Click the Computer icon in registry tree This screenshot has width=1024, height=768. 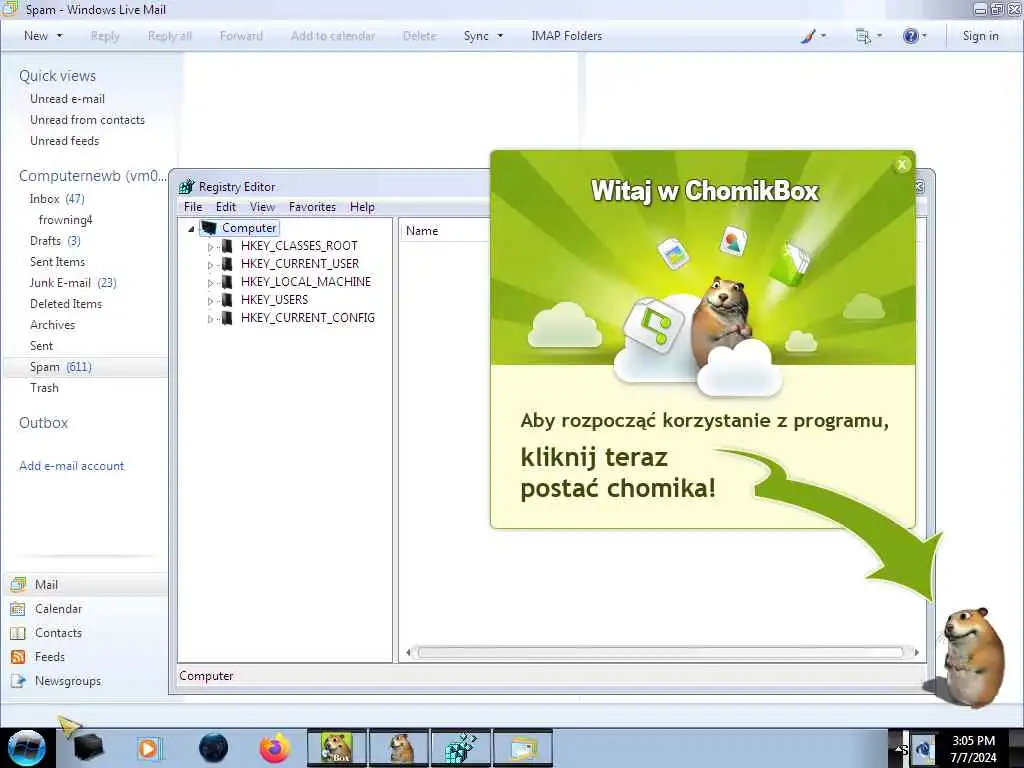point(208,228)
